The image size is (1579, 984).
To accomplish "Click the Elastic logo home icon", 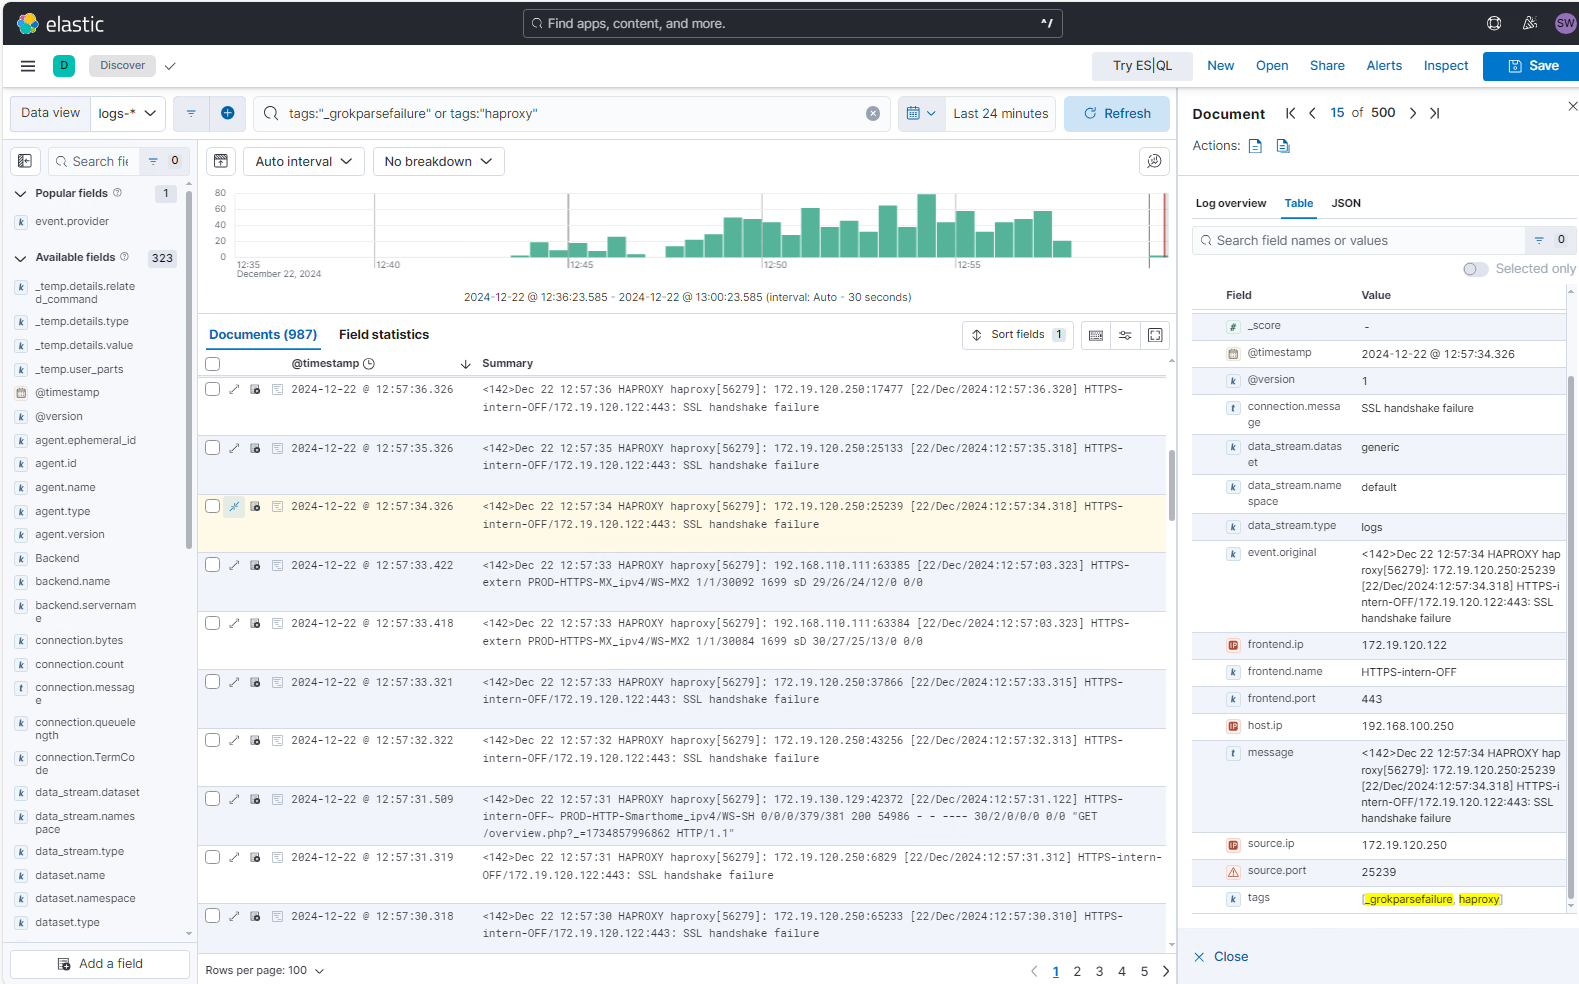I will 28,24.
